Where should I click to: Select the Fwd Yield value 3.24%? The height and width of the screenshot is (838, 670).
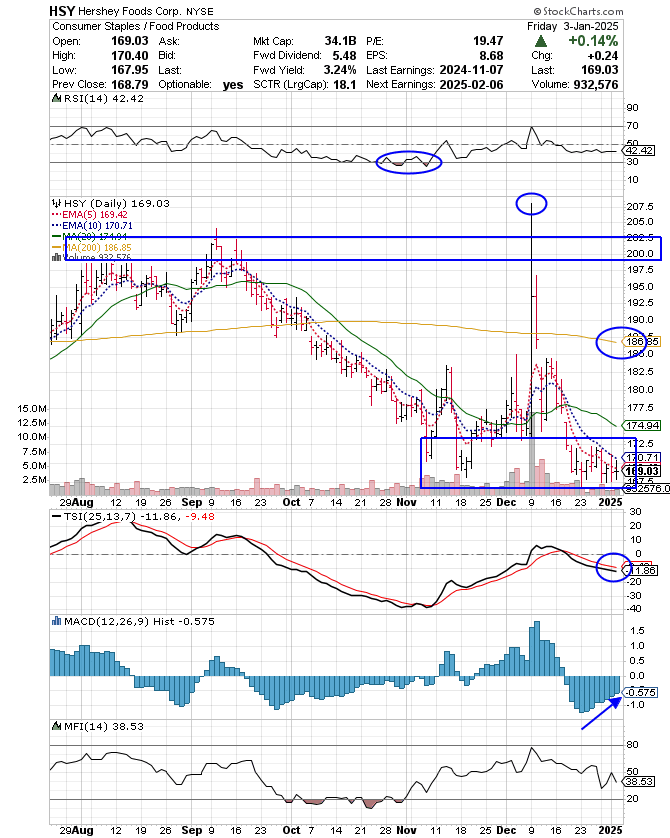click(340, 70)
